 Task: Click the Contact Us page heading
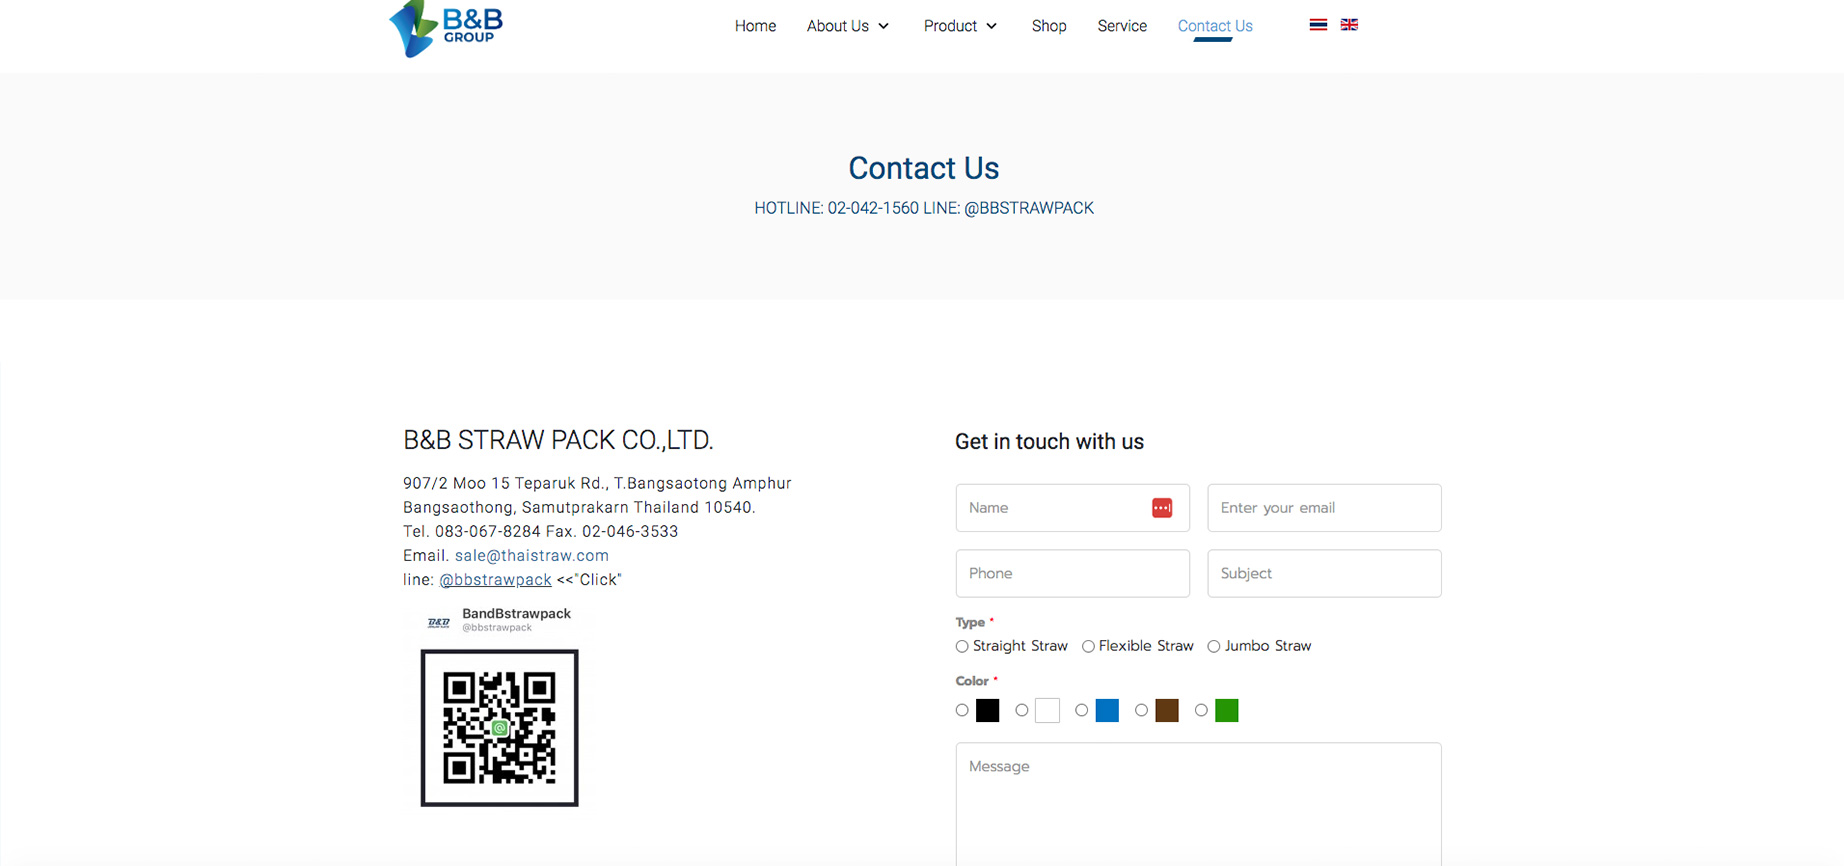pyautogui.click(x=924, y=168)
